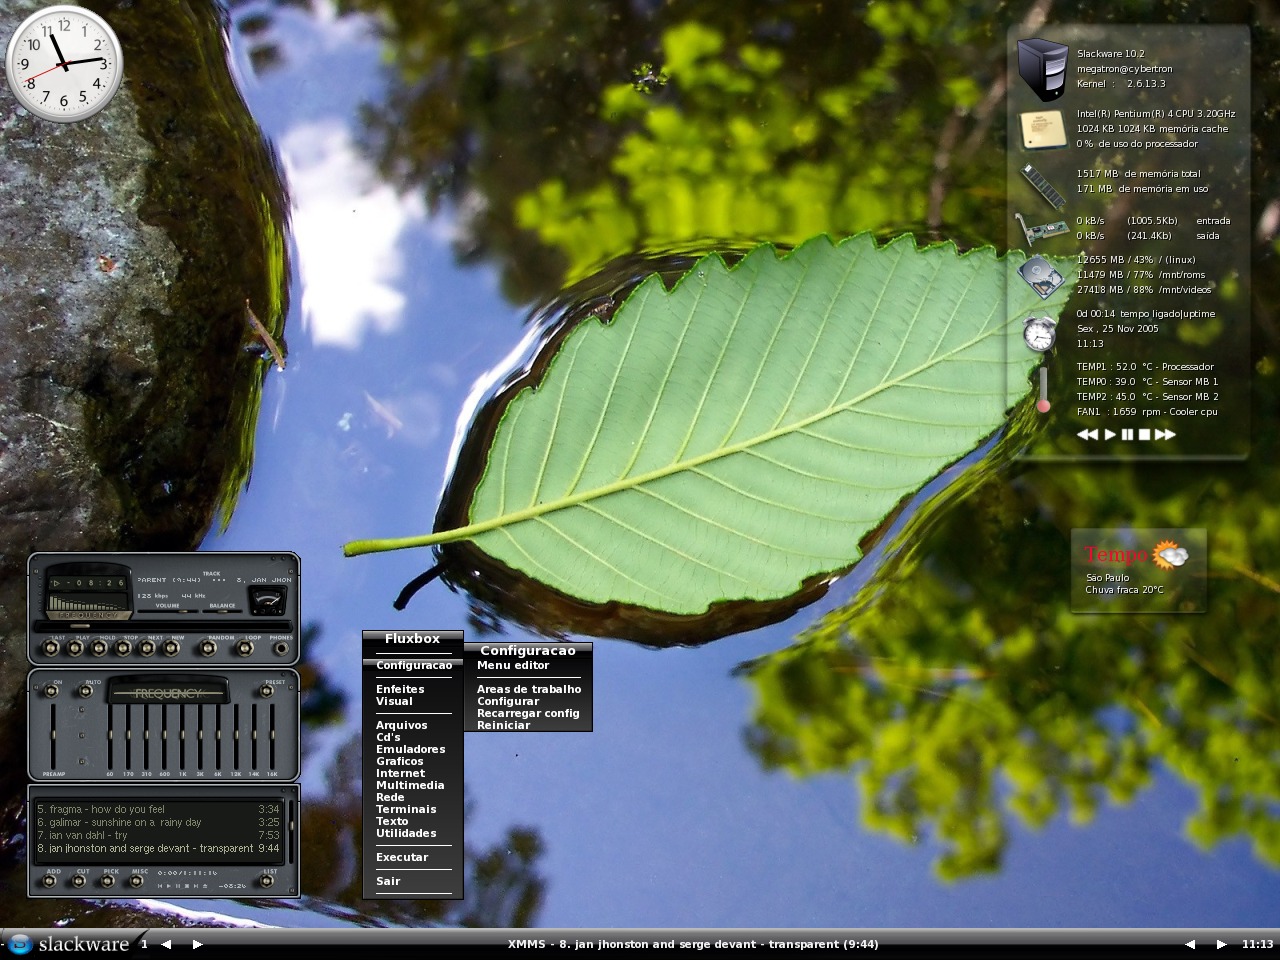Open the playlist Misc menu knob

(136, 881)
